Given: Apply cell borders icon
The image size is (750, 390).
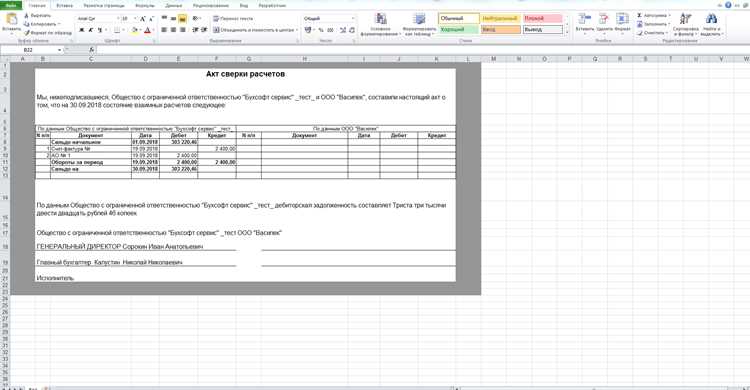Looking at the screenshot, I should click(116, 30).
